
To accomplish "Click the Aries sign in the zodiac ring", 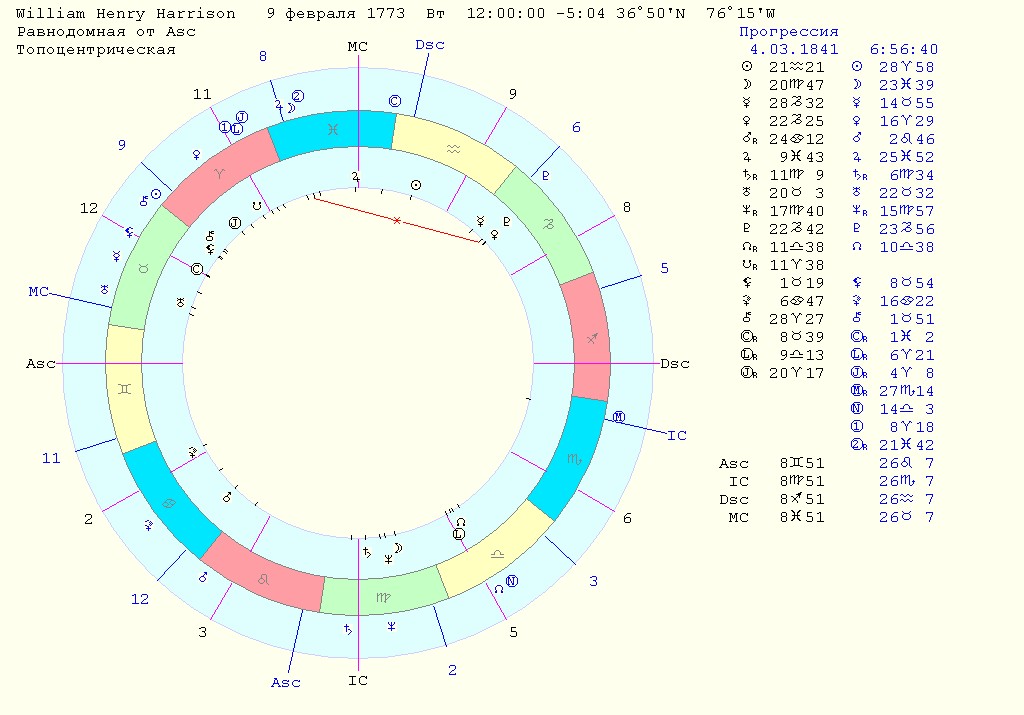I will click(217, 174).
